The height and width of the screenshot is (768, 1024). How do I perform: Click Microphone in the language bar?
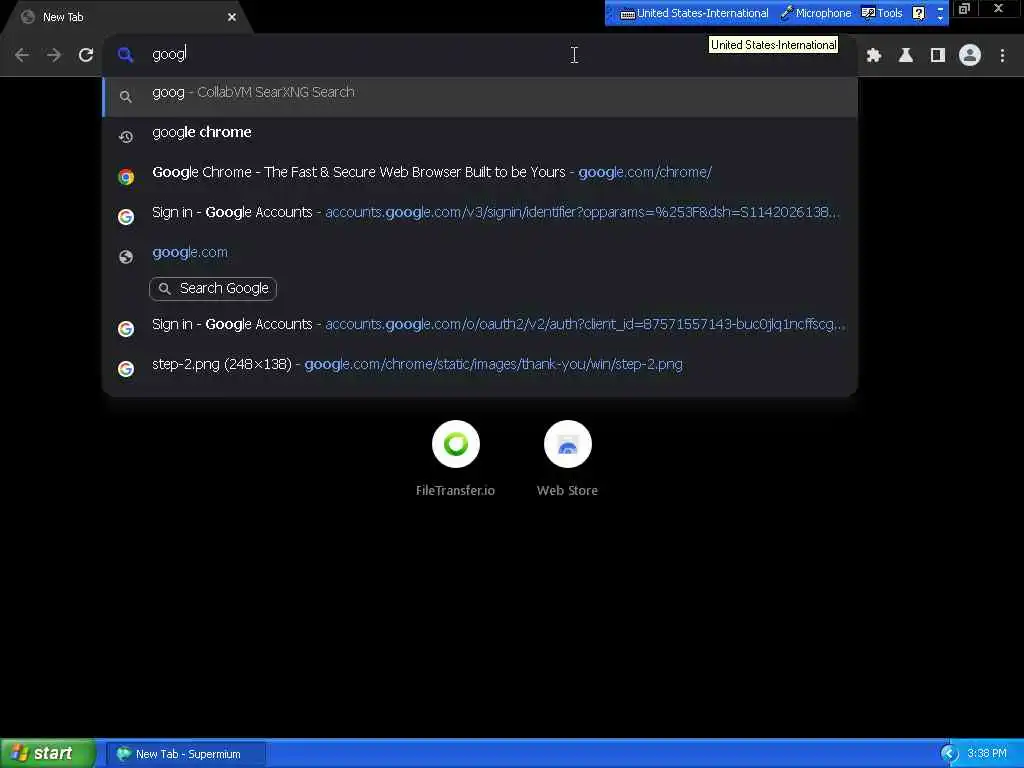click(x=816, y=13)
